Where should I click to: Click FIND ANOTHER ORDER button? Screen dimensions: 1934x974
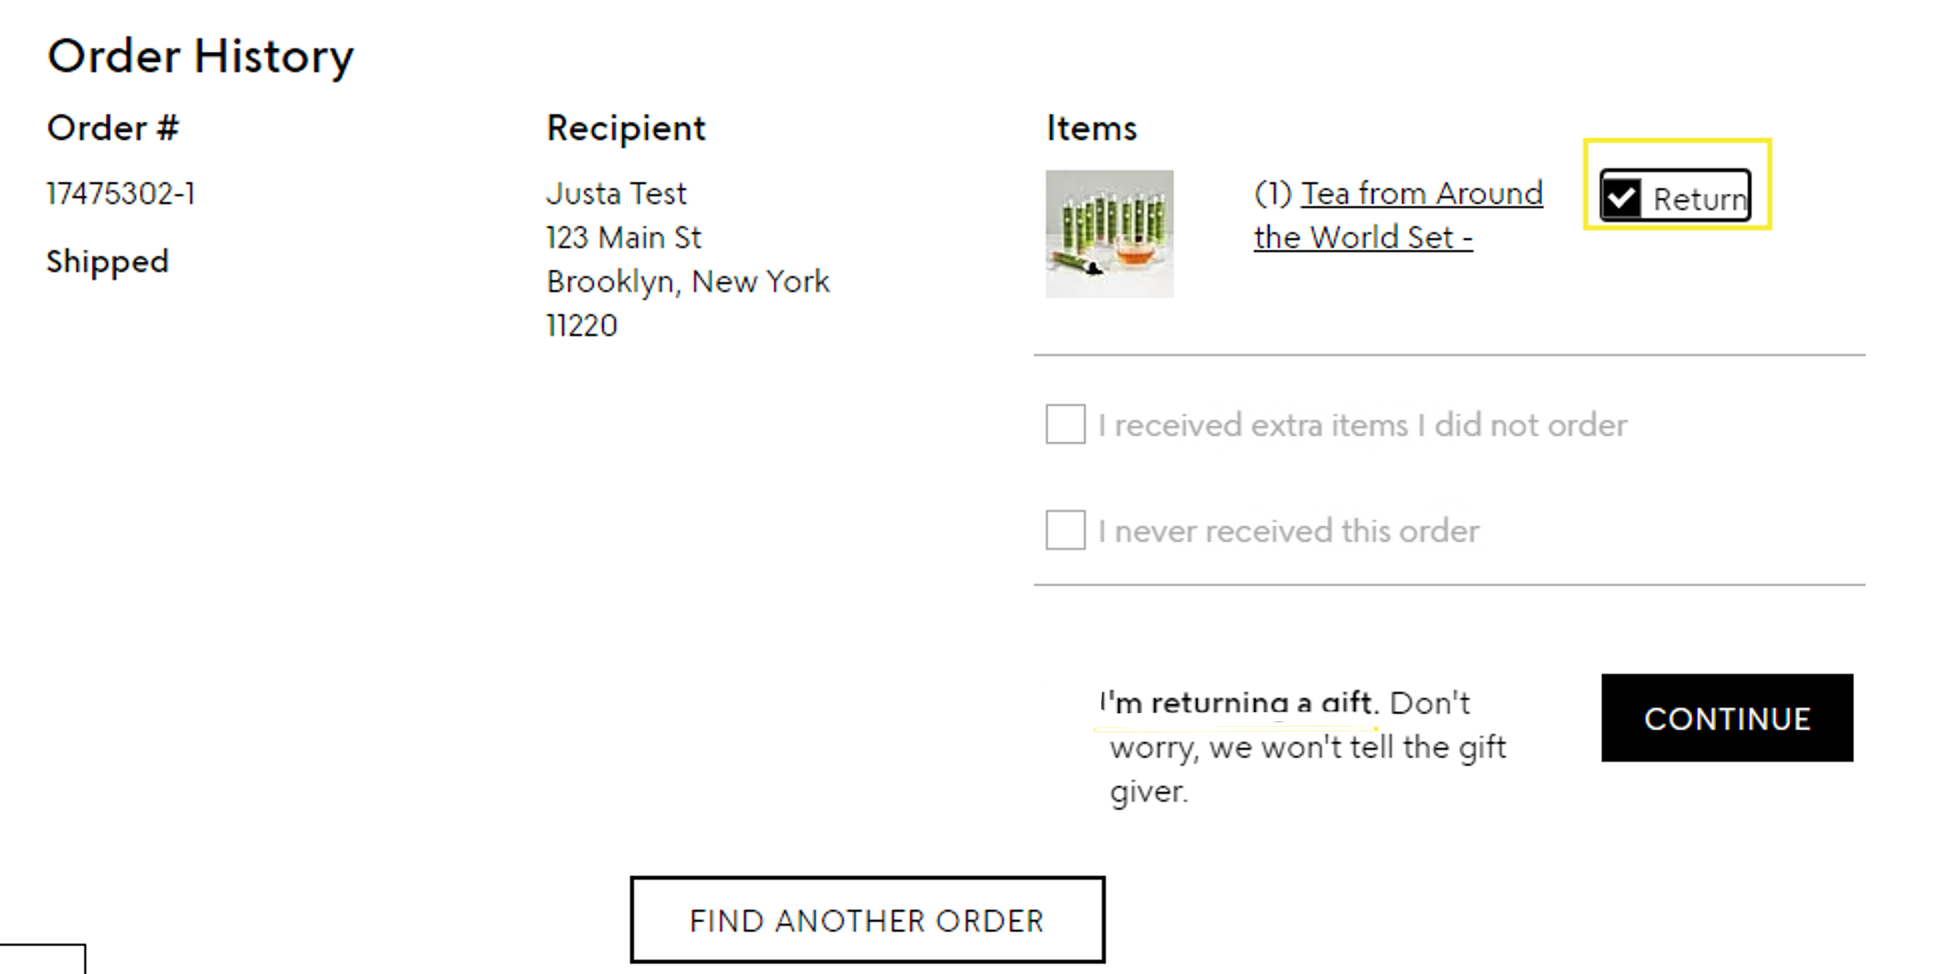(x=867, y=920)
